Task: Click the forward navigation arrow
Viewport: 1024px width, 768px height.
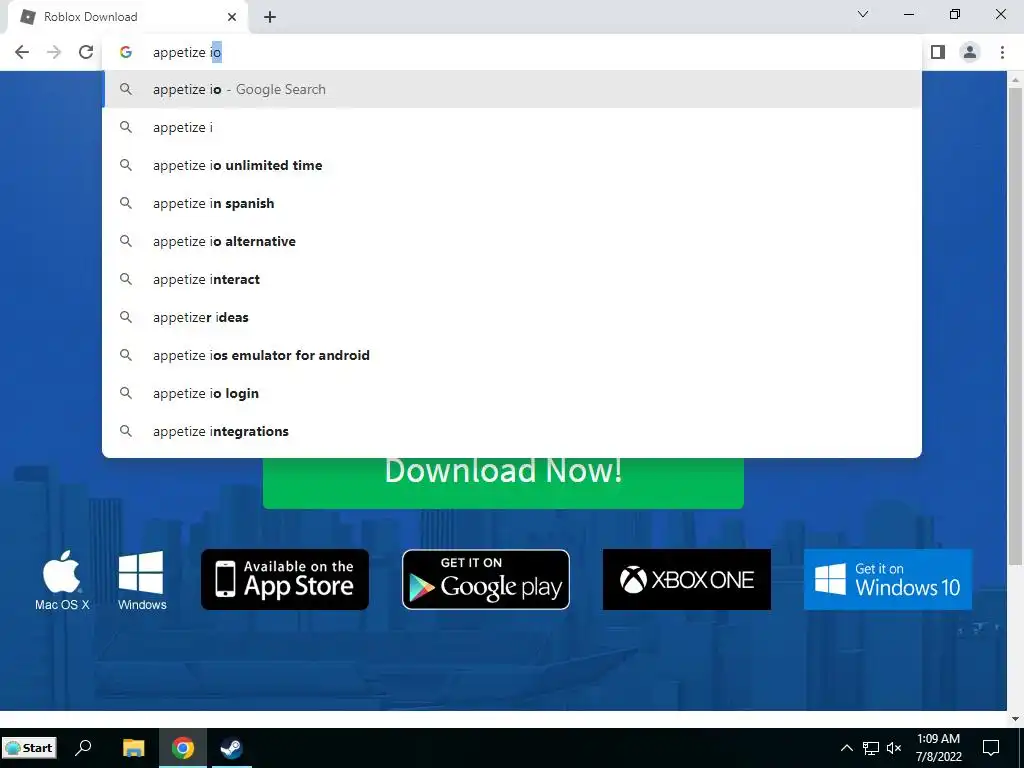Action: pyautogui.click(x=54, y=52)
